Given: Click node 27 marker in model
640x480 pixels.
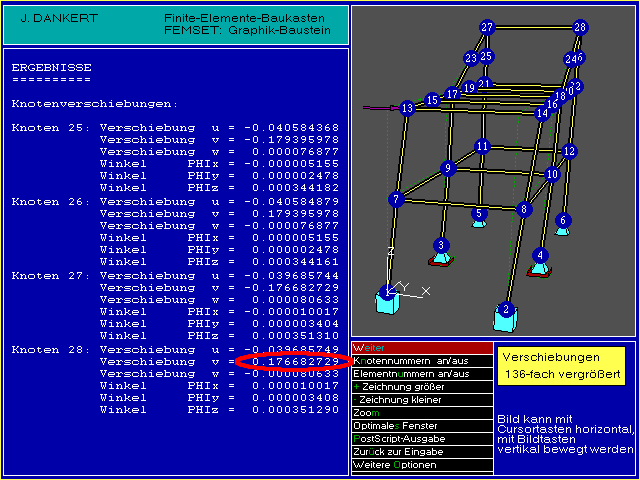Looking at the screenshot, I should coord(487,27).
